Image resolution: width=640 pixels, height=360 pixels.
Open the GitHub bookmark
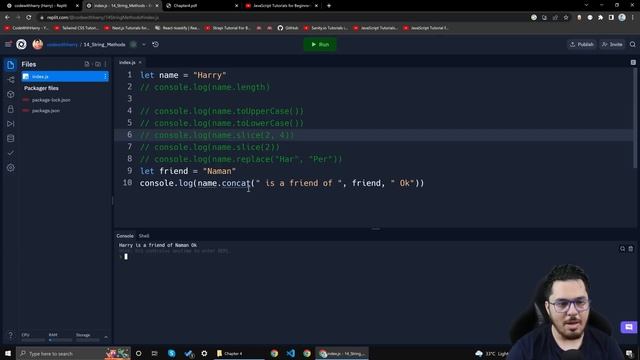tap(288, 28)
